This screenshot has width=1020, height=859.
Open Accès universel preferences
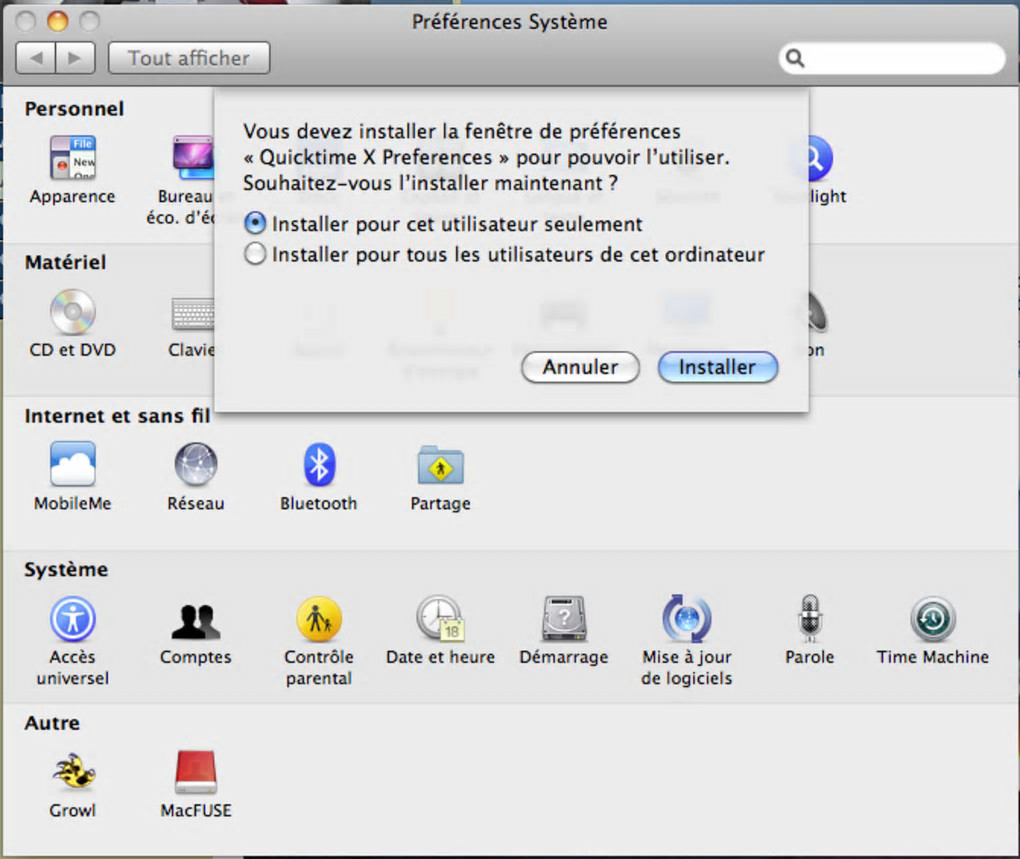pyautogui.click(x=72, y=618)
